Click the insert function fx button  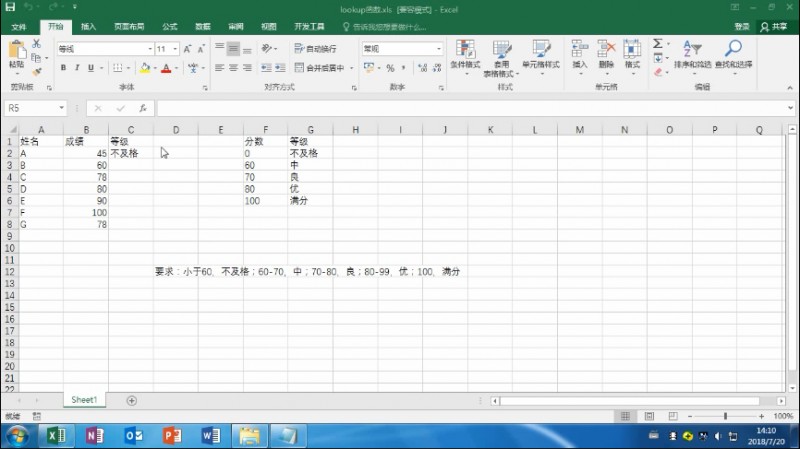point(143,108)
